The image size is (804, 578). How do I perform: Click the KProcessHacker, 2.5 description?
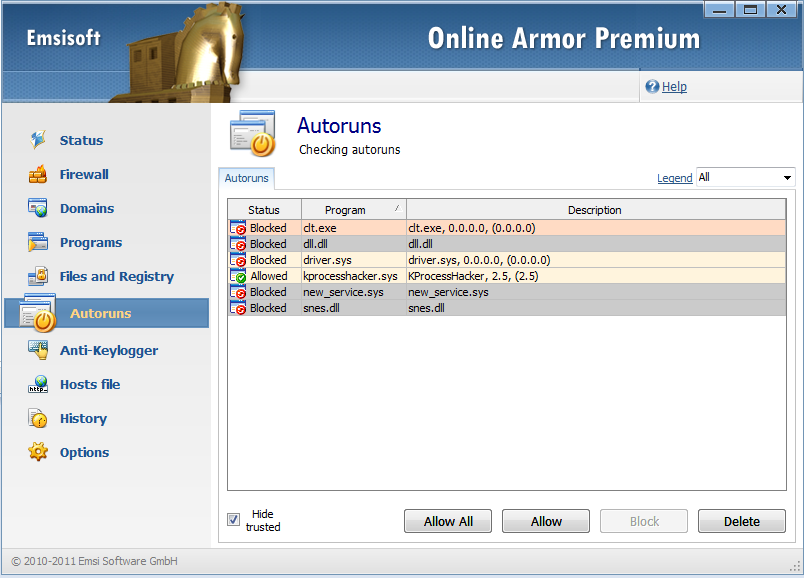point(473,276)
